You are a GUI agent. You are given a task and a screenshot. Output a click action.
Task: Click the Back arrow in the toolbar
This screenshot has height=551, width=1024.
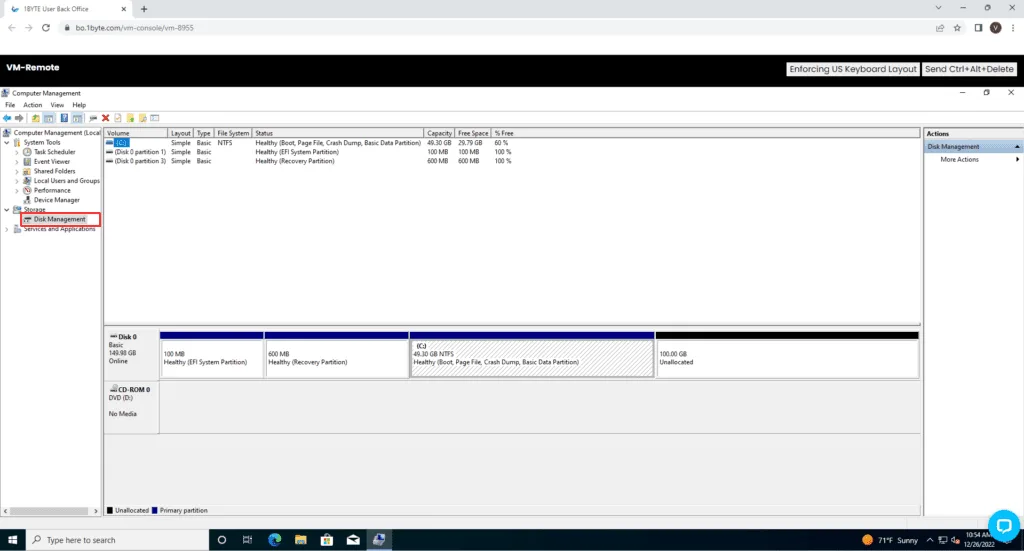tap(6, 118)
